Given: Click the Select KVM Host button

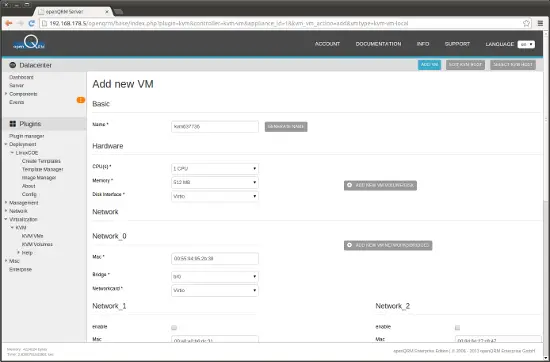Looking at the screenshot, I should pos(513,65).
